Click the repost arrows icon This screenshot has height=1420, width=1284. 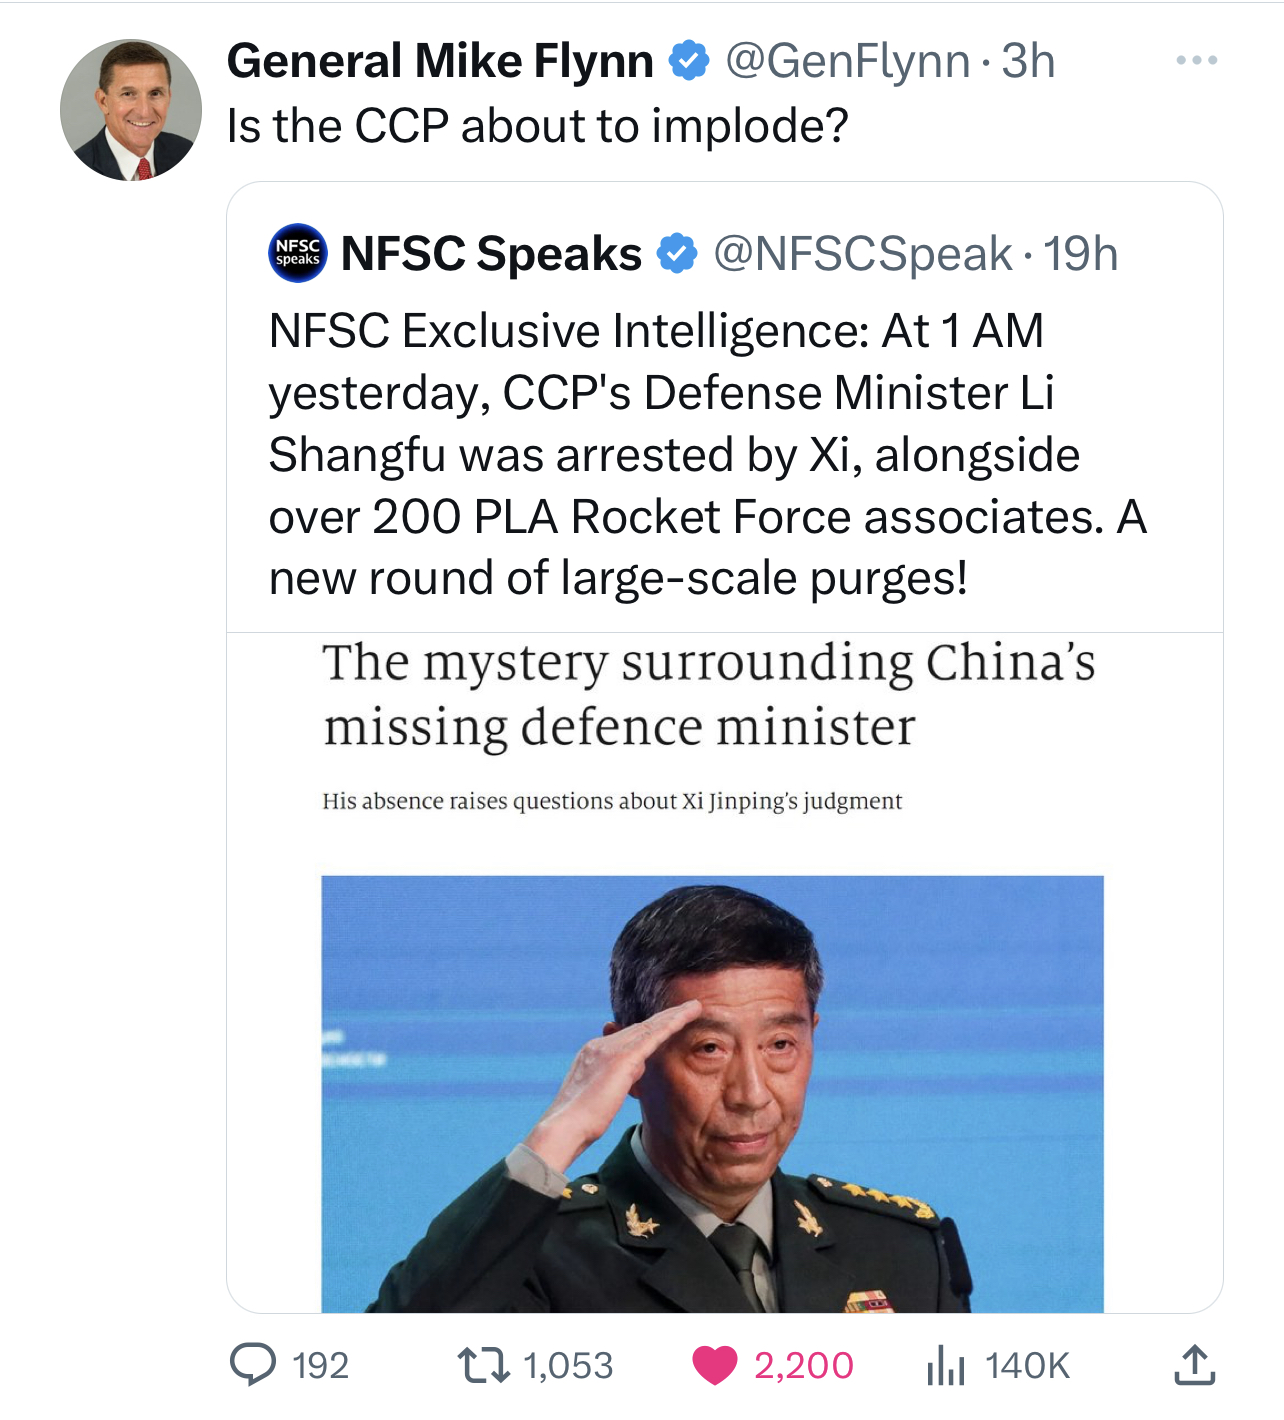(x=483, y=1364)
